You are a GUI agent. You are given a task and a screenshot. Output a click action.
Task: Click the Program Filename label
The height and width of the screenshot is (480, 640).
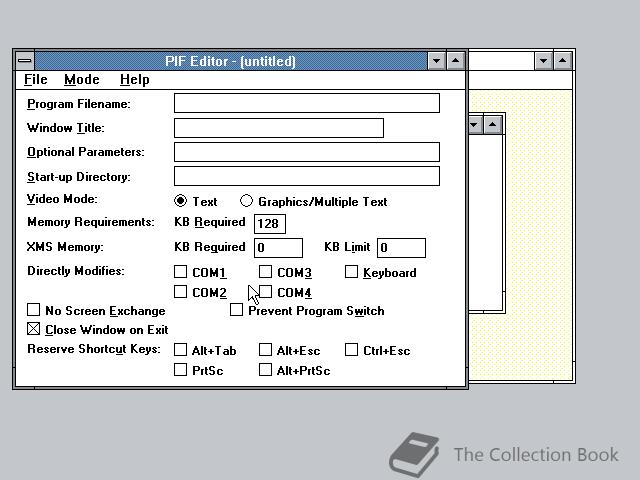click(79, 104)
